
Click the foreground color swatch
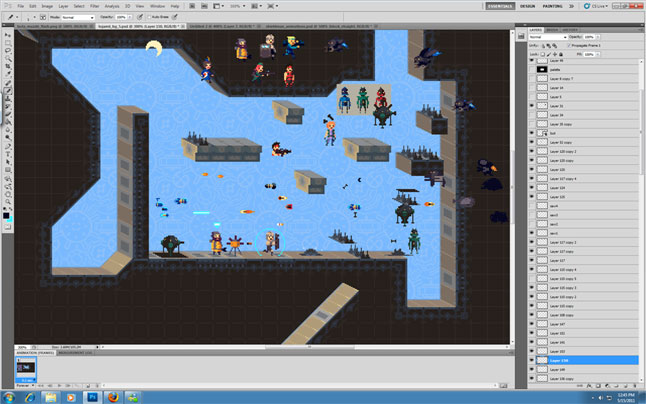6,216
